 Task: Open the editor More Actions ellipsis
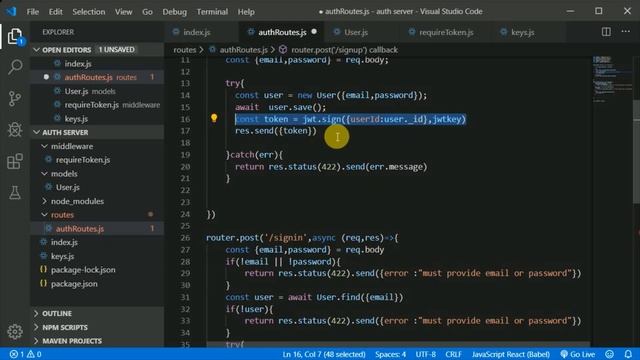click(626, 32)
